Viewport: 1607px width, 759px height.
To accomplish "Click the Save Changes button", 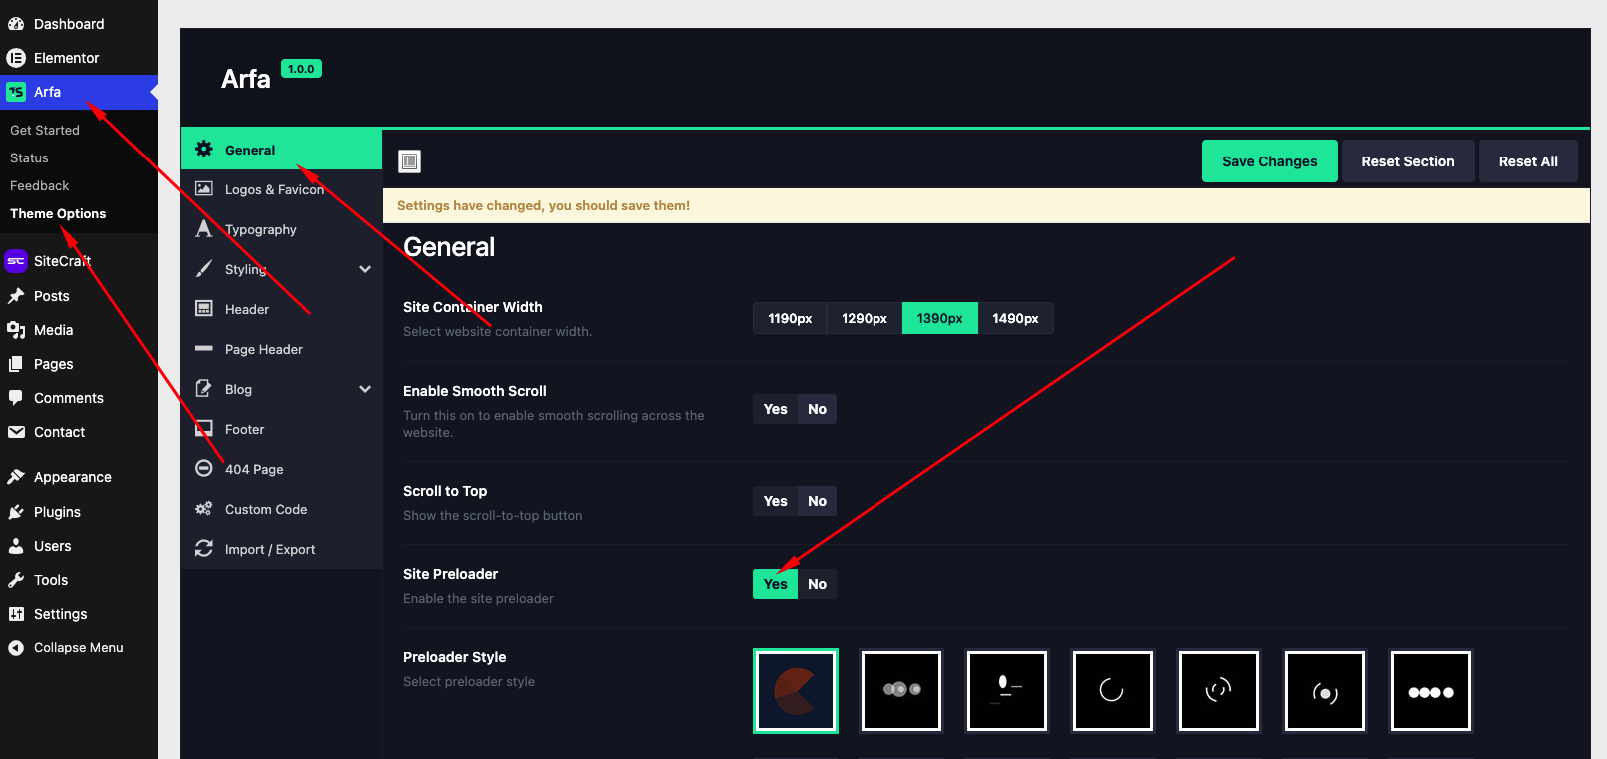I will (x=1270, y=161).
